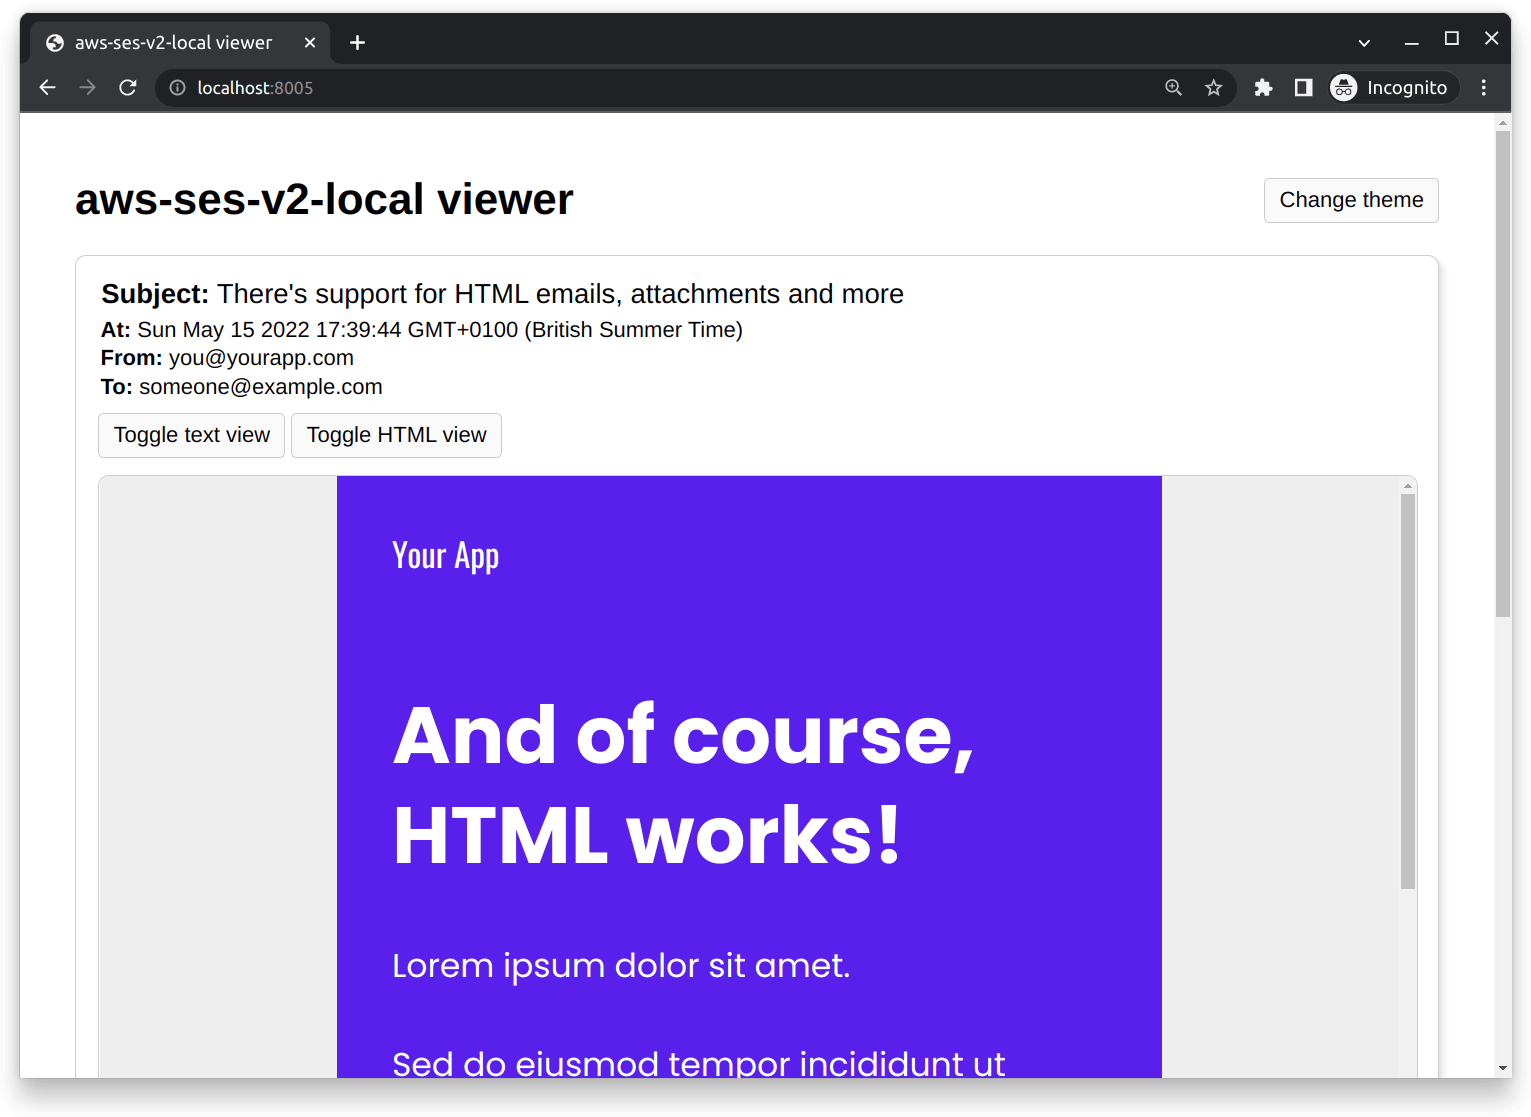Click the aws-ses-v2-local viewer page heading
1531x1117 pixels.
point(324,199)
